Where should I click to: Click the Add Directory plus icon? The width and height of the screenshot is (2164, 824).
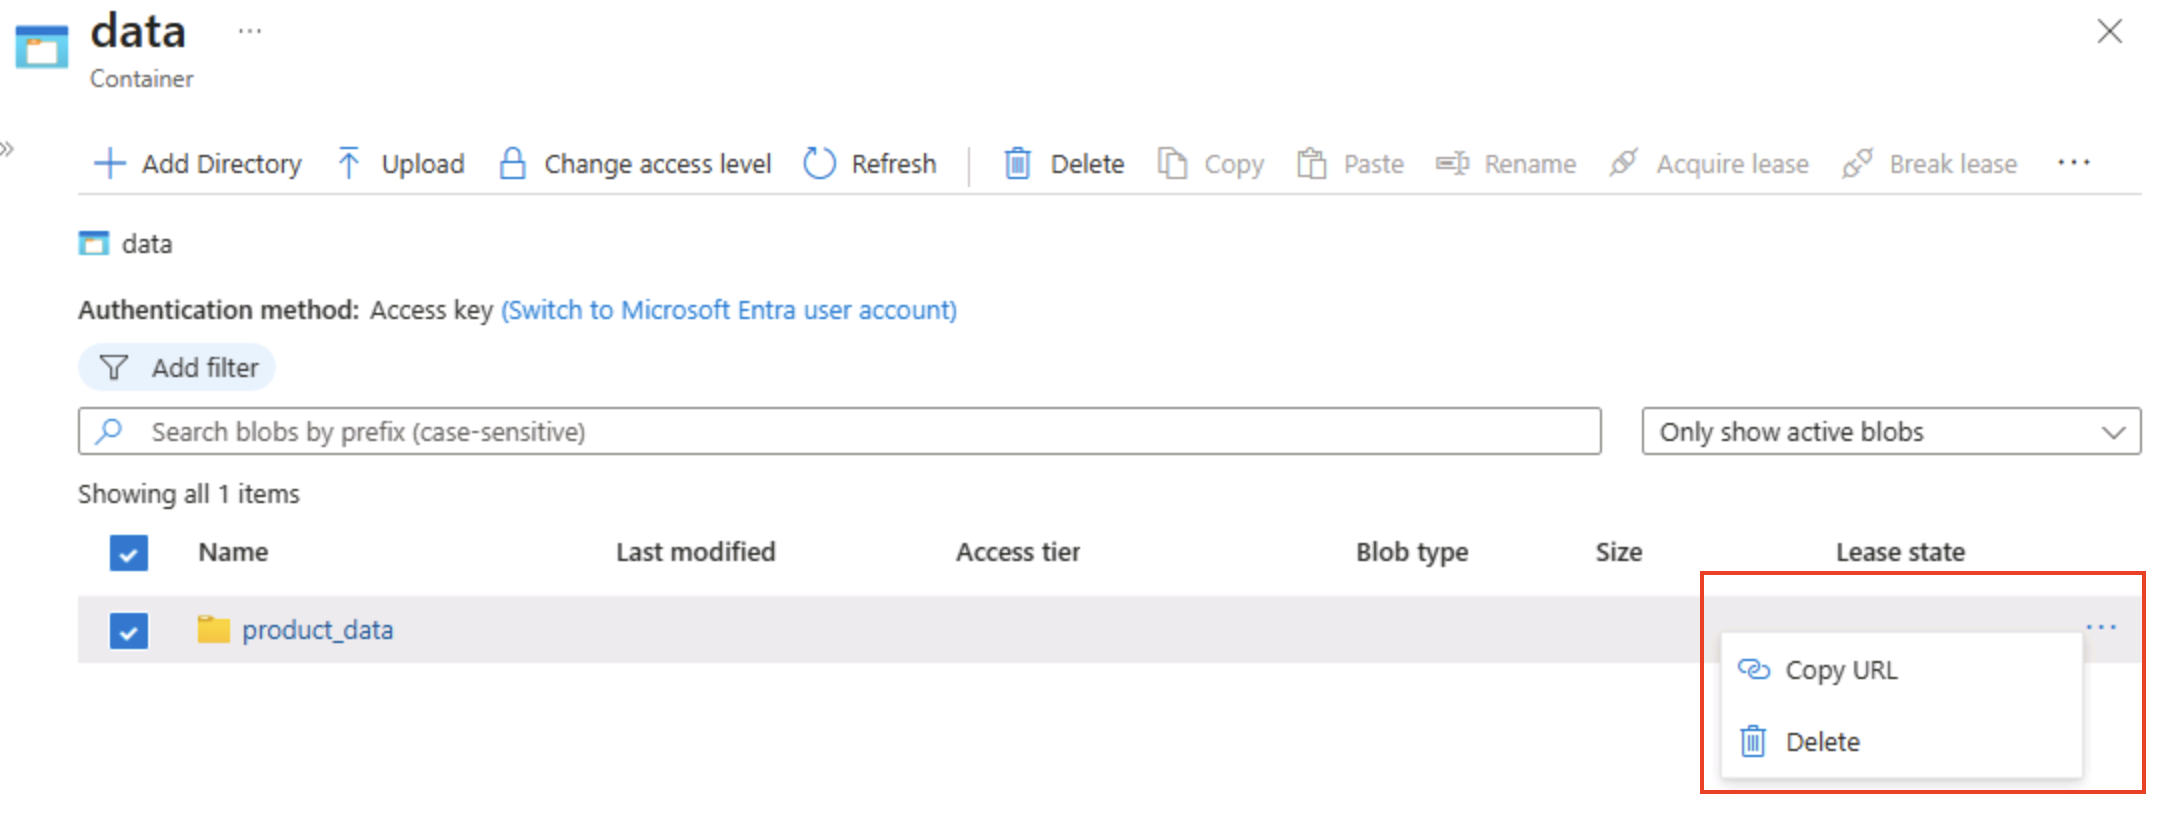pyautogui.click(x=109, y=163)
